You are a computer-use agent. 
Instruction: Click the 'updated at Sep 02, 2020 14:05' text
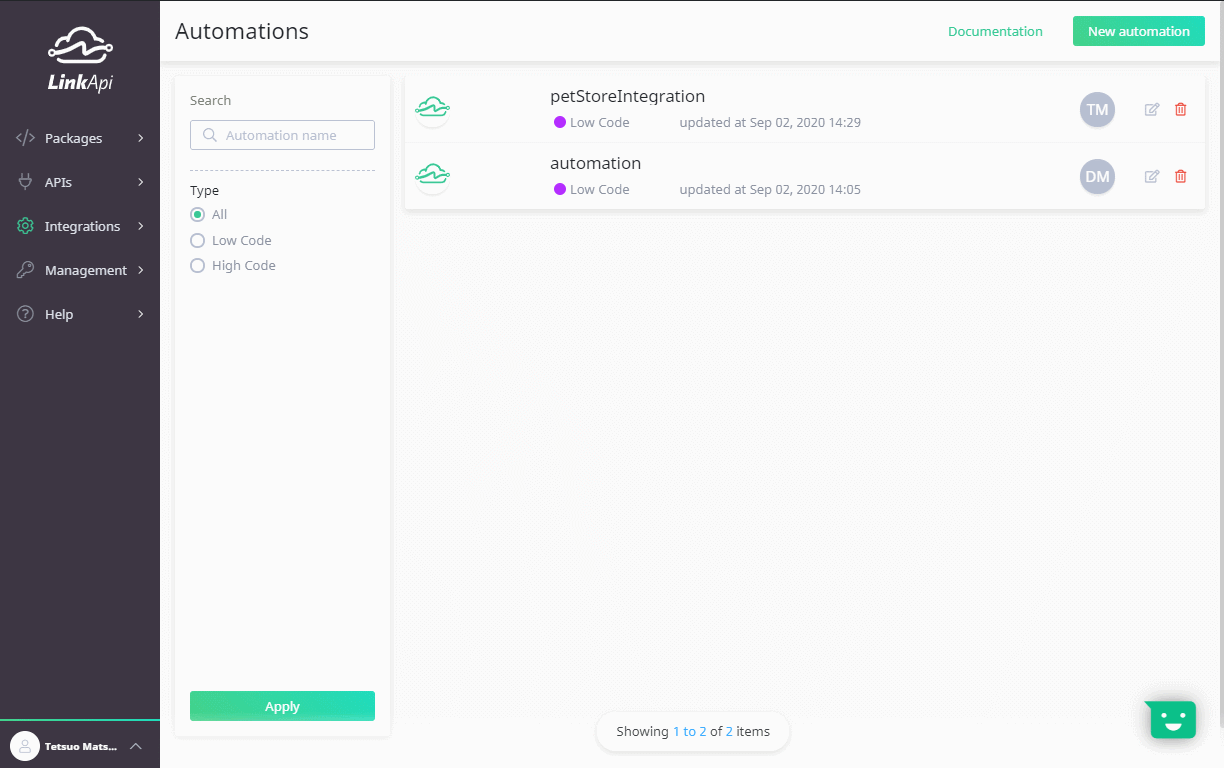[x=770, y=189]
